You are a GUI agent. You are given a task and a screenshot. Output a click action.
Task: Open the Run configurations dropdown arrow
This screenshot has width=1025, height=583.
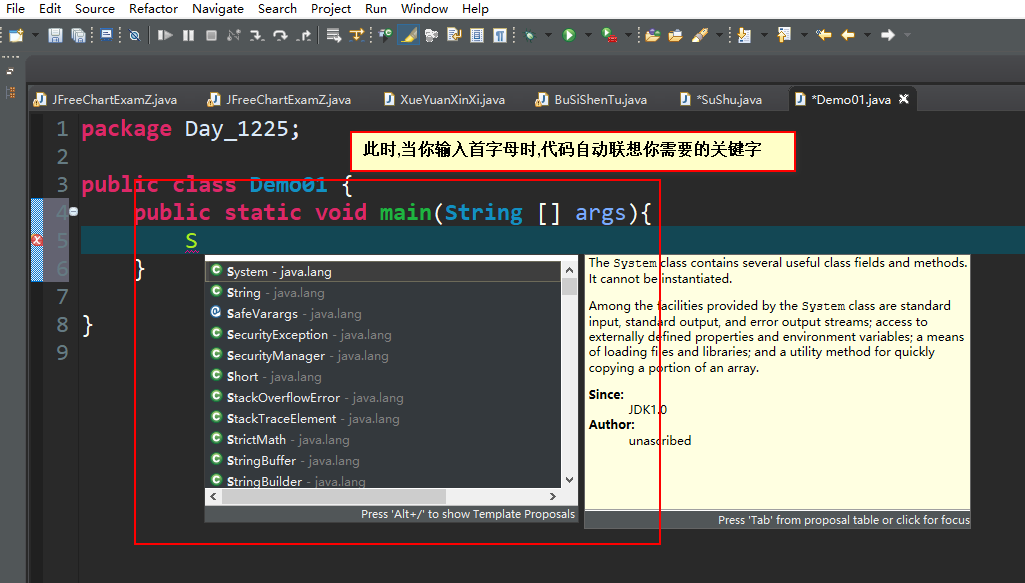pyautogui.click(x=588, y=35)
